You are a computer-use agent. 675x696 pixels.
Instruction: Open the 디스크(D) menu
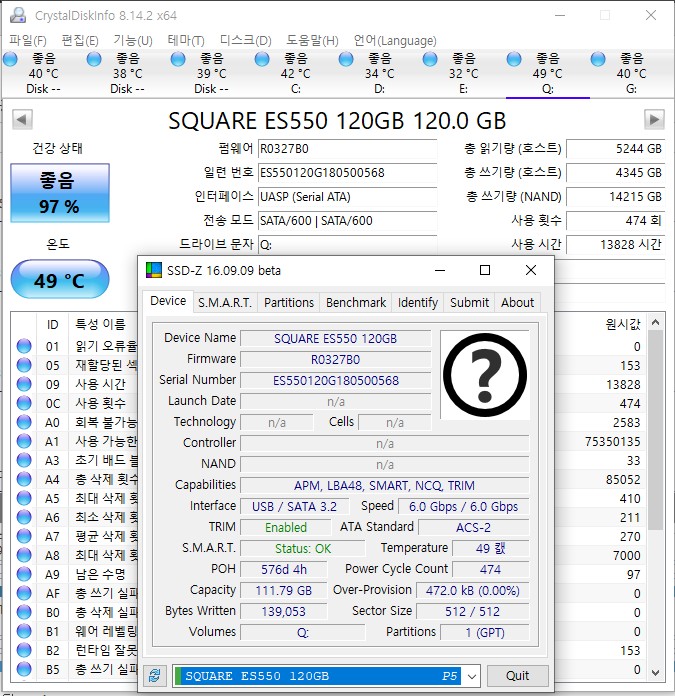(245, 40)
